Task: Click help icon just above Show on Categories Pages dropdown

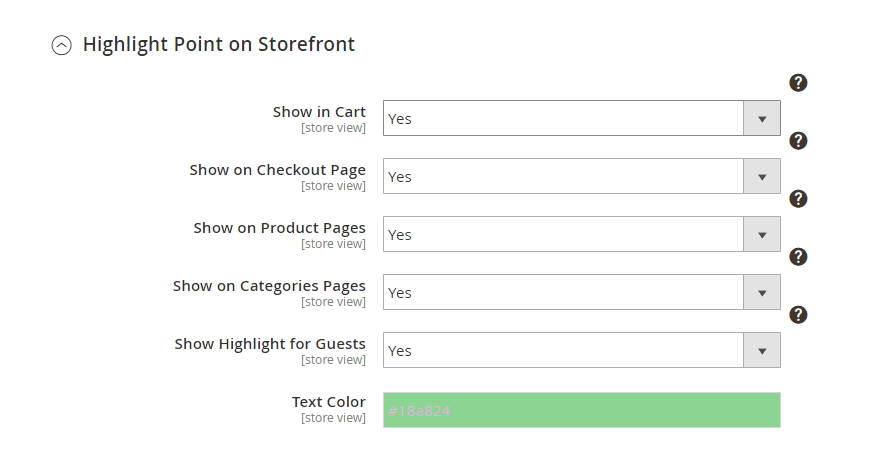Action: coord(798,257)
